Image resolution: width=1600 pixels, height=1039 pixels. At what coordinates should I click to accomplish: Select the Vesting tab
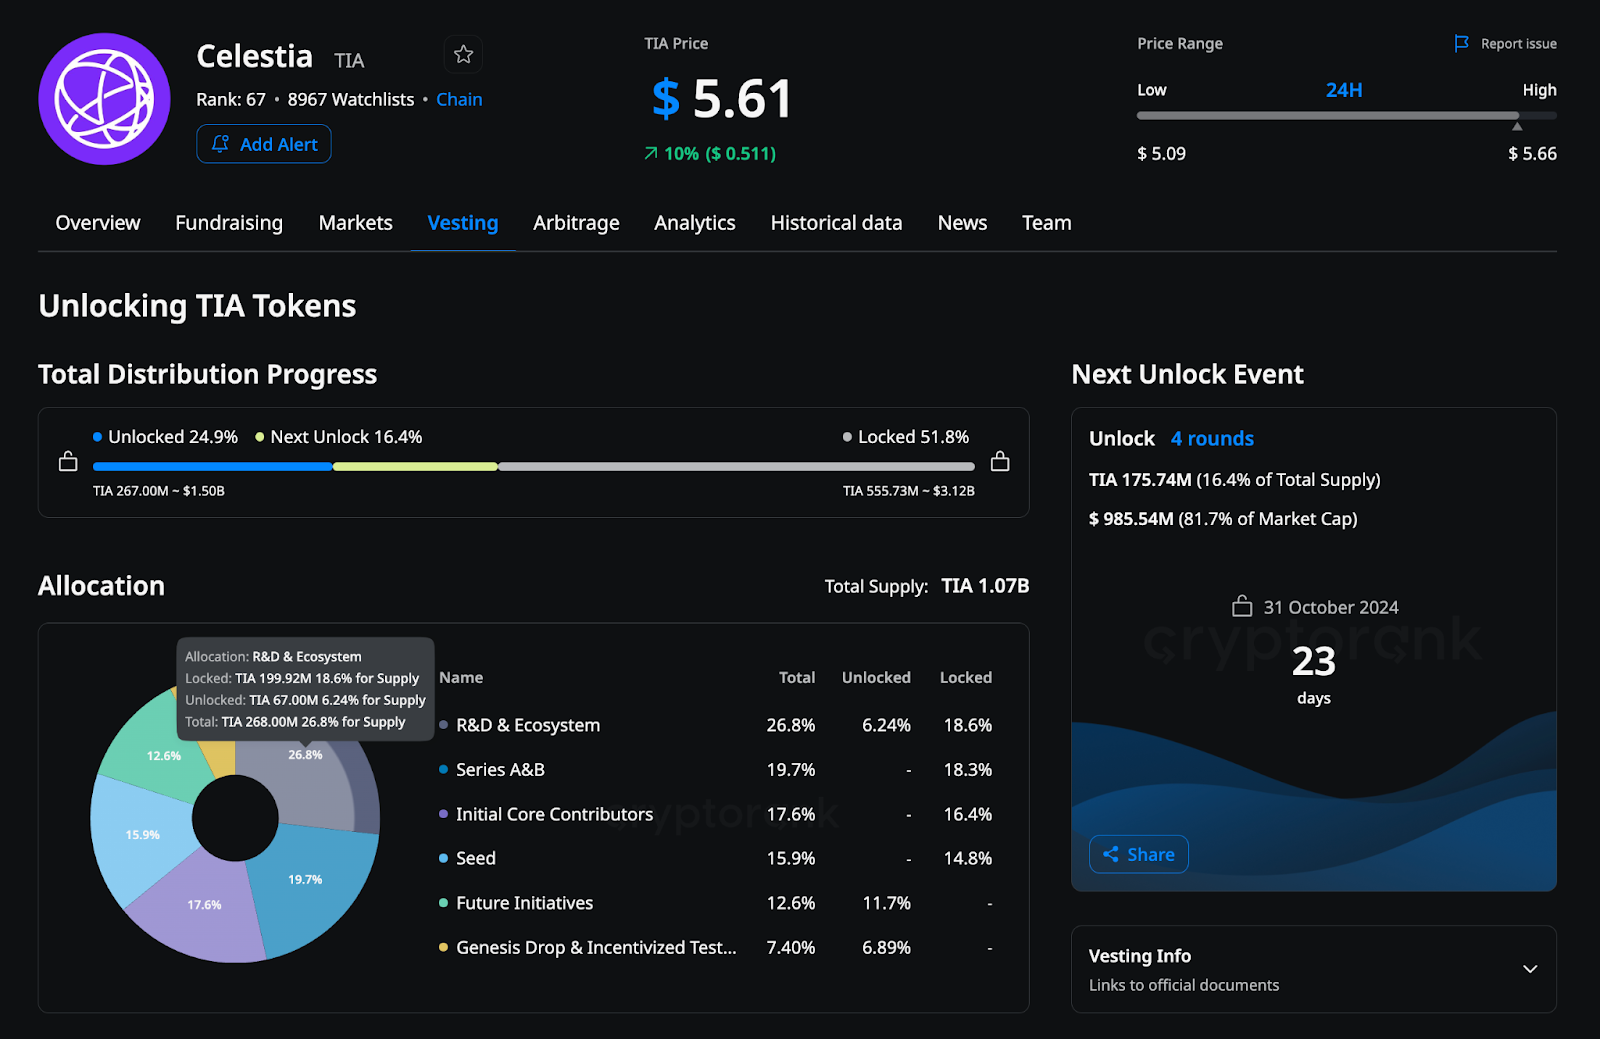pos(463,223)
